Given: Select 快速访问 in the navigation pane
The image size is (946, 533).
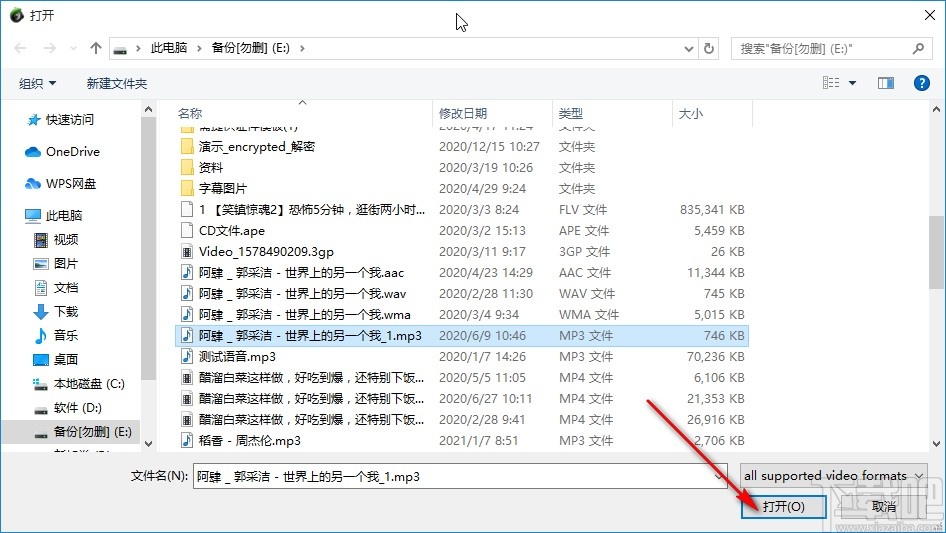Looking at the screenshot, I should [69, 120].
